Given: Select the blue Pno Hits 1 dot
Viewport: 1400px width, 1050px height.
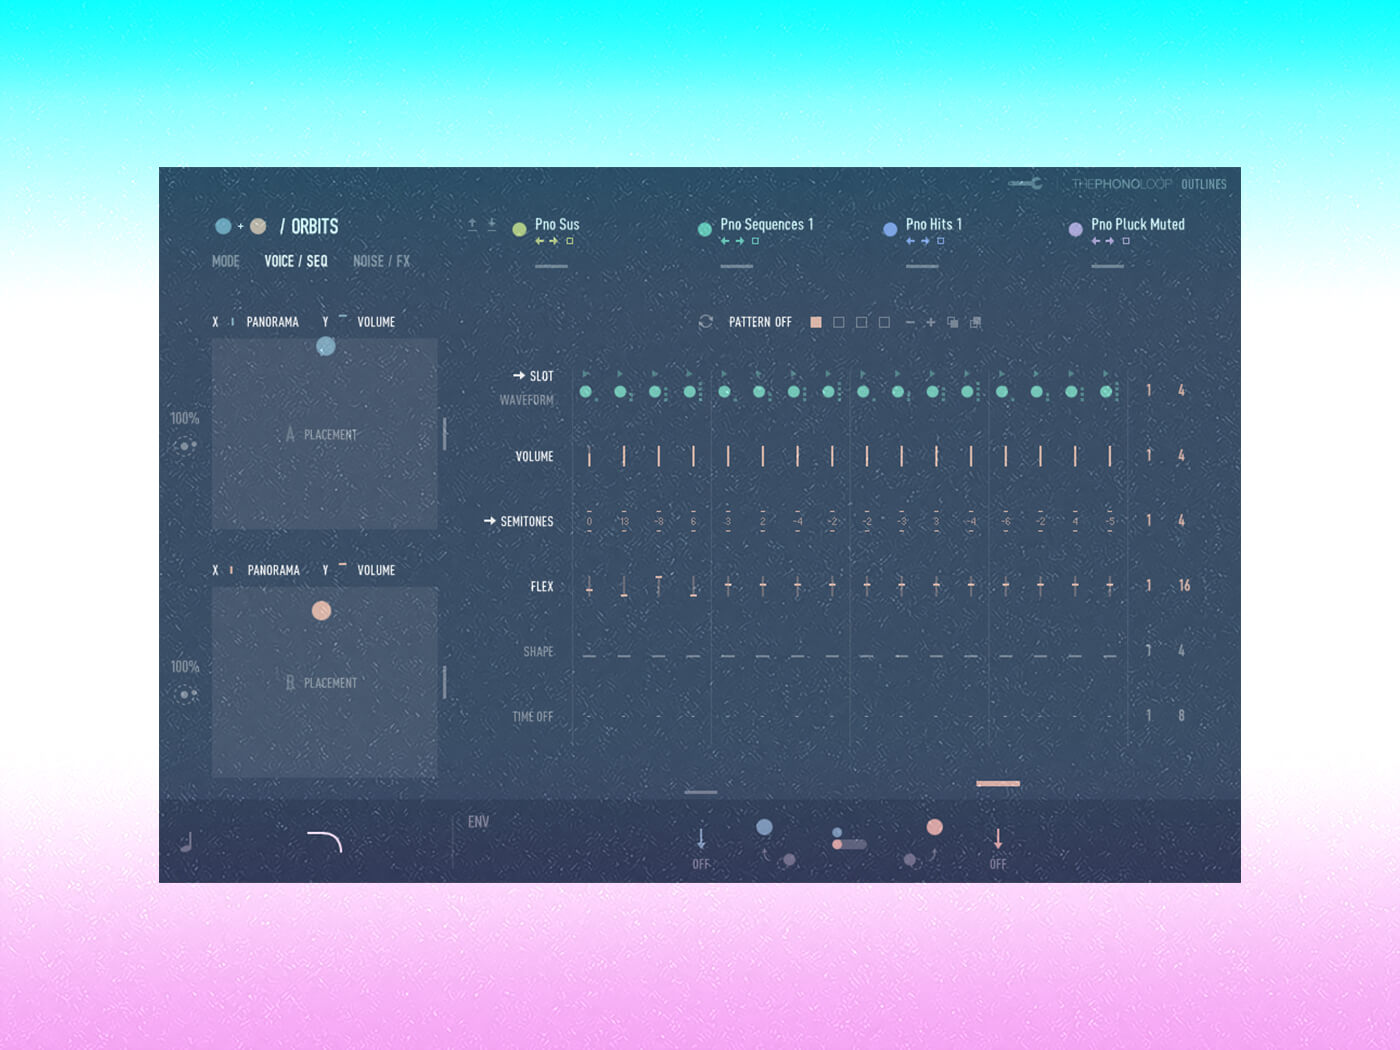Looking at the screenshot, I should 890,229.
